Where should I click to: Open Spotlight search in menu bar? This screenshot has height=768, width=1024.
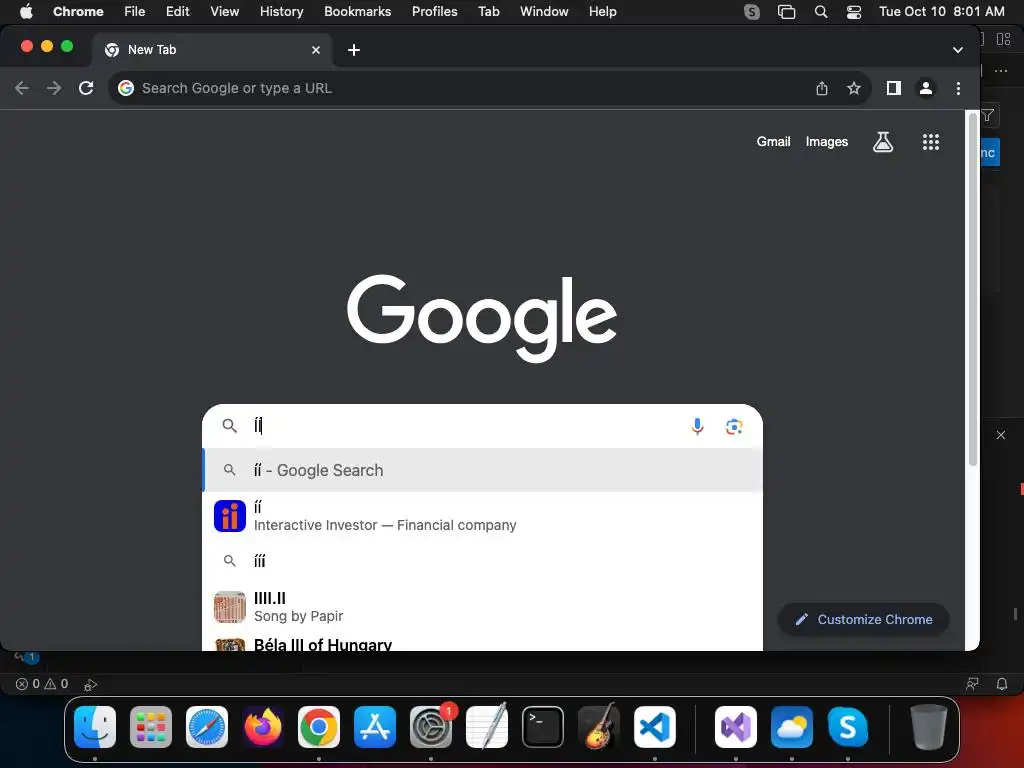[821, 12]
